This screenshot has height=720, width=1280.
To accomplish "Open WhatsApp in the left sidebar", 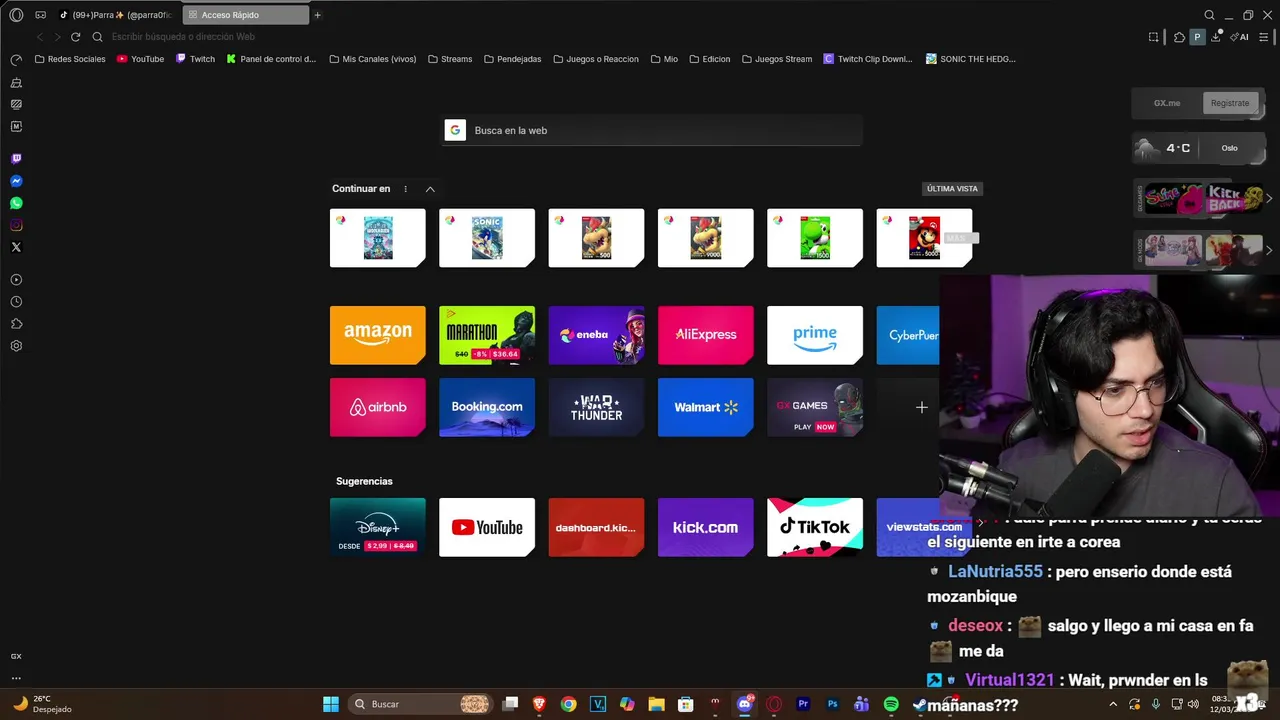I will coord(16,203).
